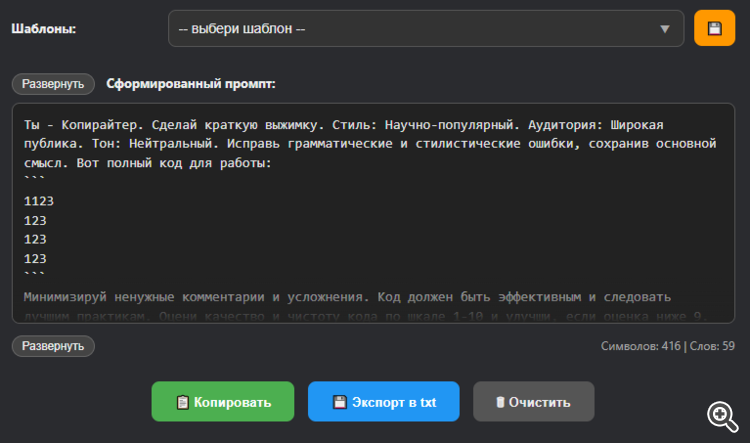This screenshot has height=443, width=750.
Task: Expand prompt with upper Развернуть button
Action: coord(53,84)
